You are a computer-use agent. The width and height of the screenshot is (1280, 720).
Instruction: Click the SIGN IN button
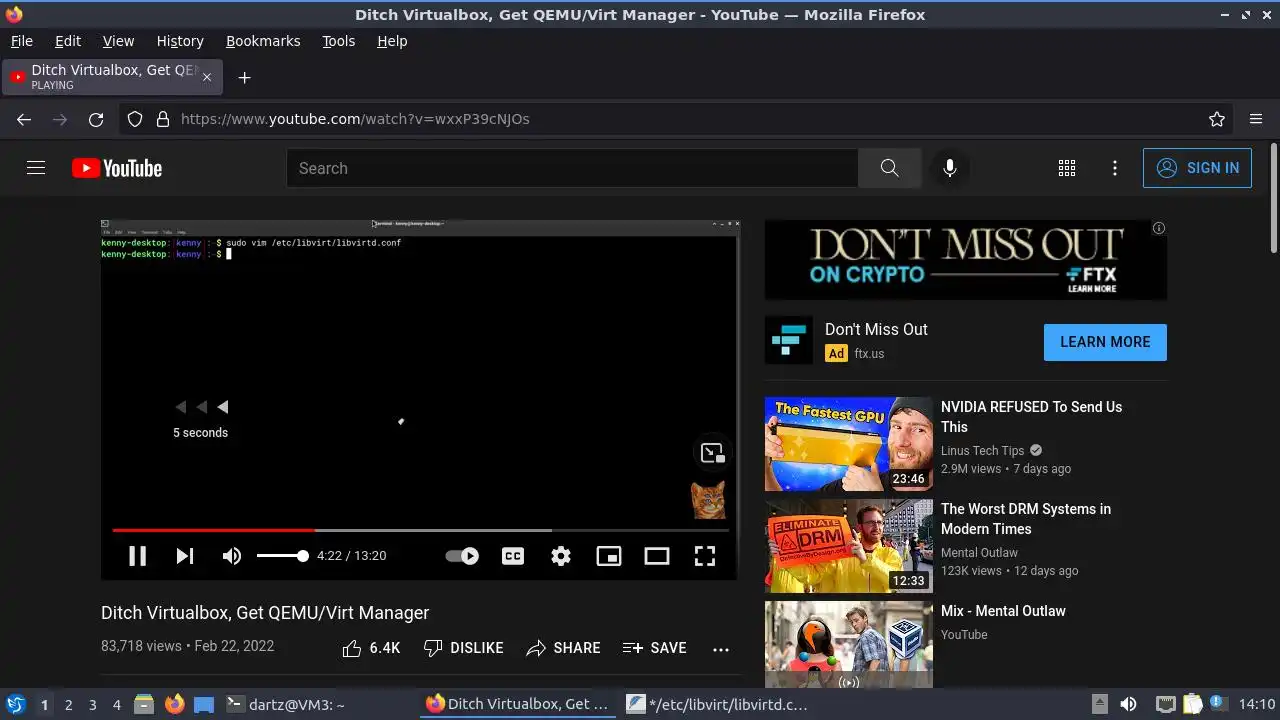[x=1197, y=168]
